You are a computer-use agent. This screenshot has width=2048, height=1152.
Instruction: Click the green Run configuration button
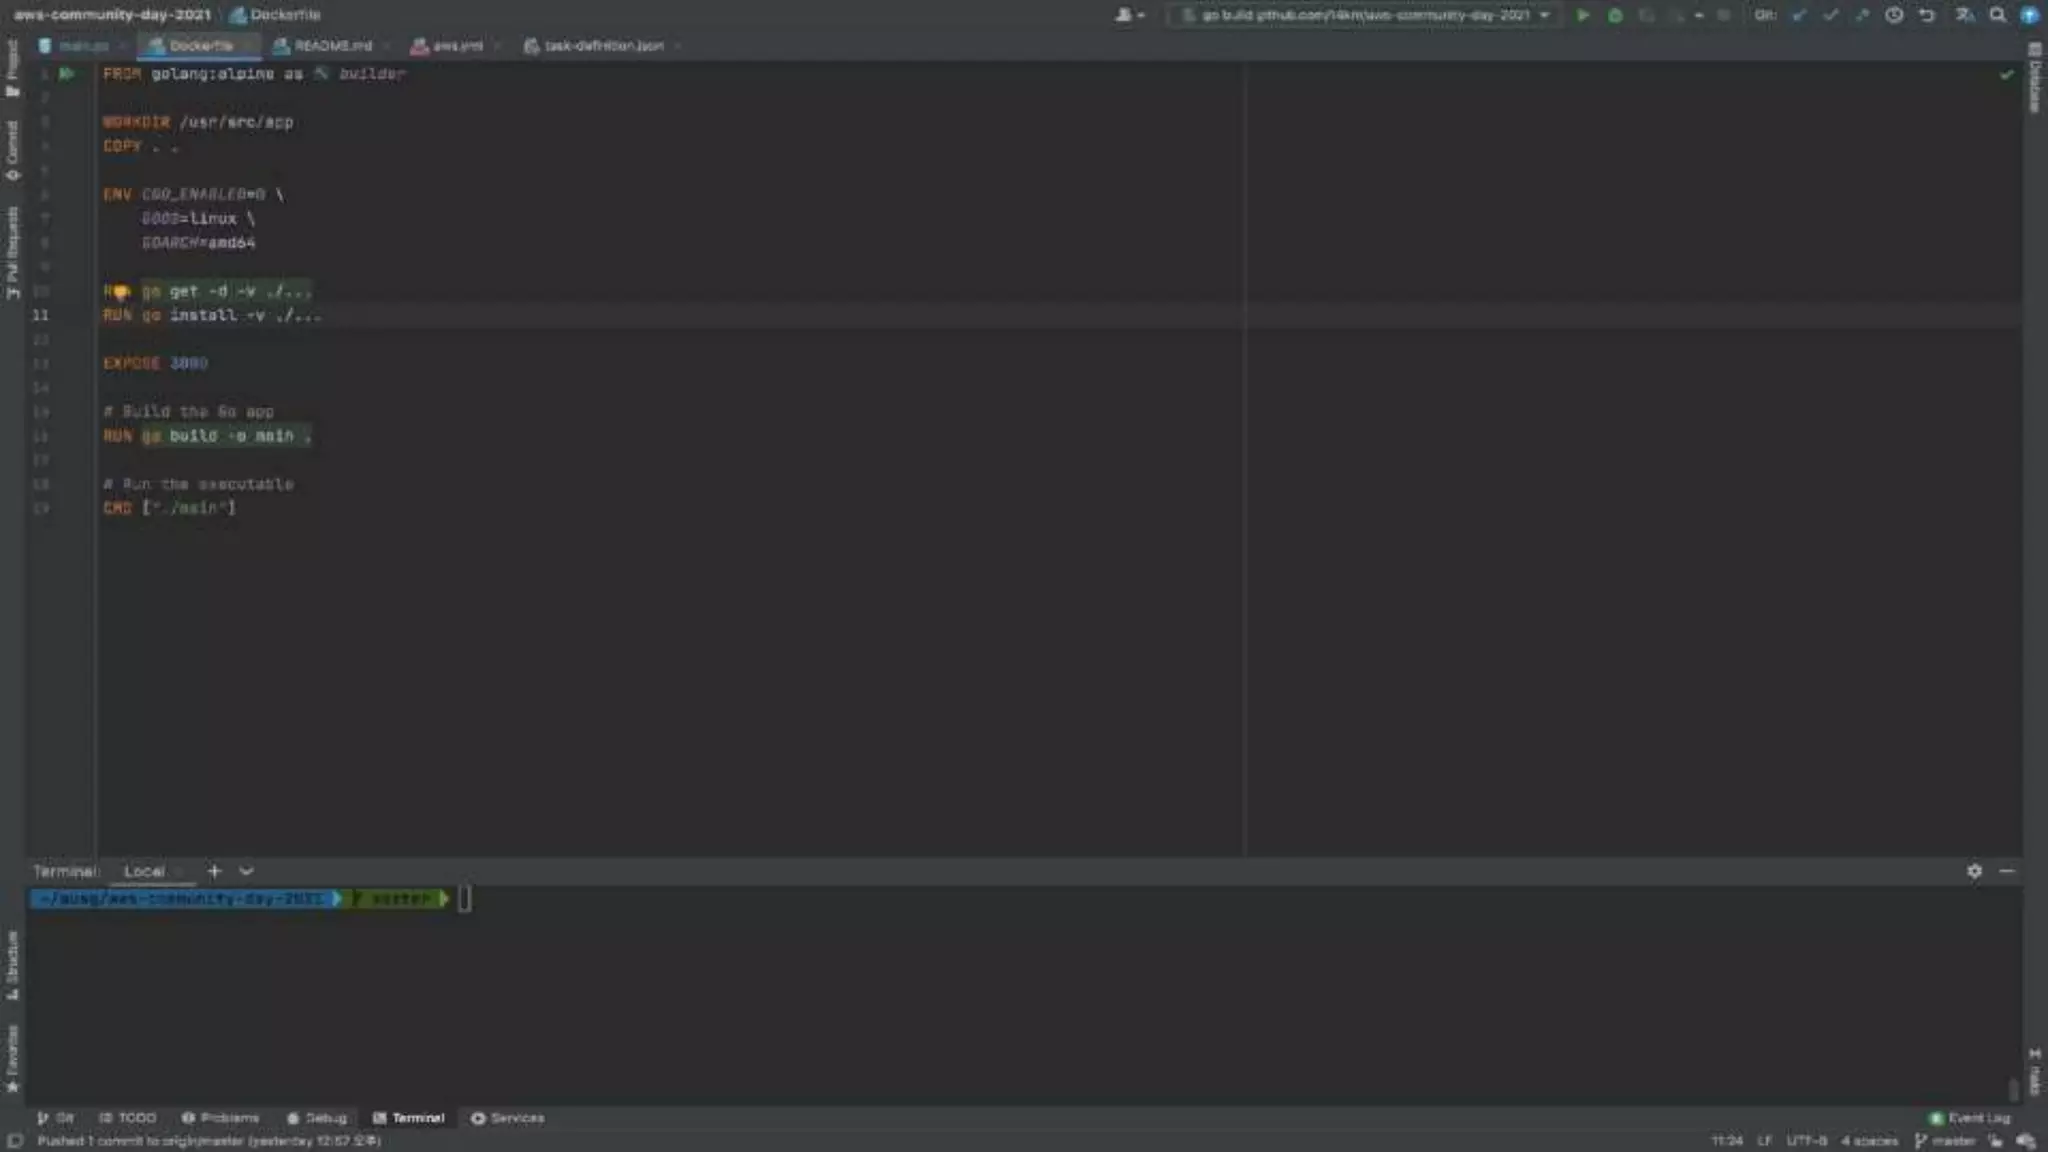(x=1583, y=15)
